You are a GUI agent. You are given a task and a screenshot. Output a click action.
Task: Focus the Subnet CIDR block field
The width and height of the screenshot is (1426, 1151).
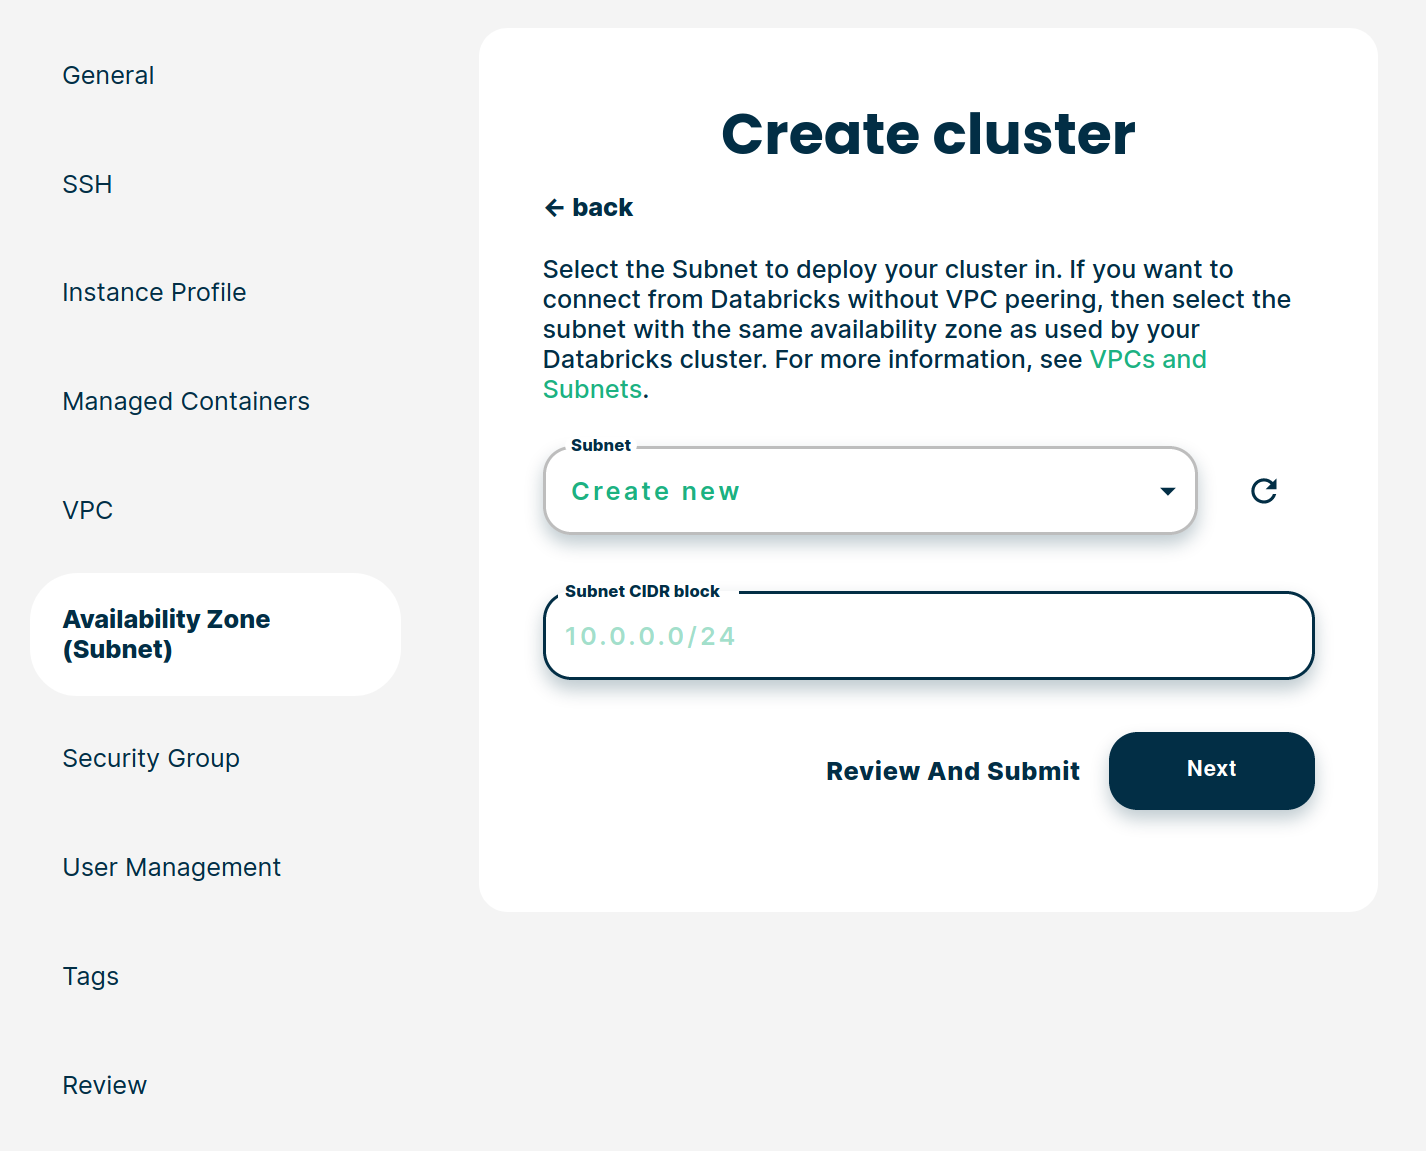click(x=928, y=637)
